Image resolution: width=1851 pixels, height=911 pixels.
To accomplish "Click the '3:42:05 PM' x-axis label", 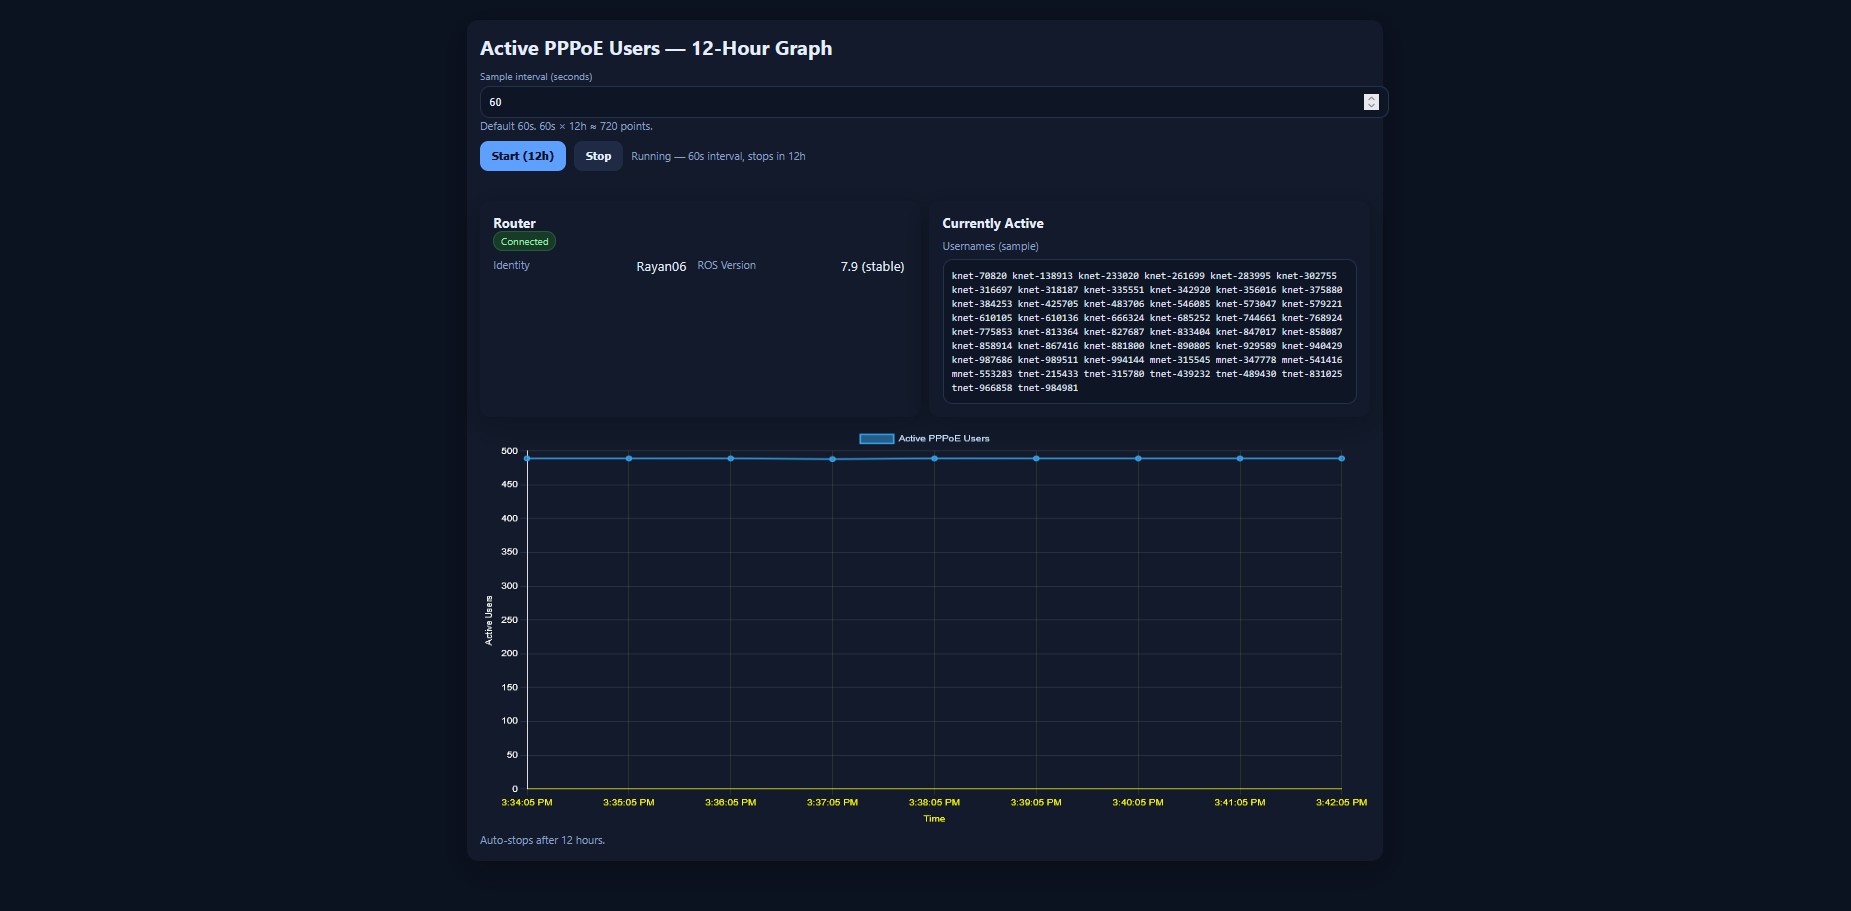I will (x=1342, y=802).
